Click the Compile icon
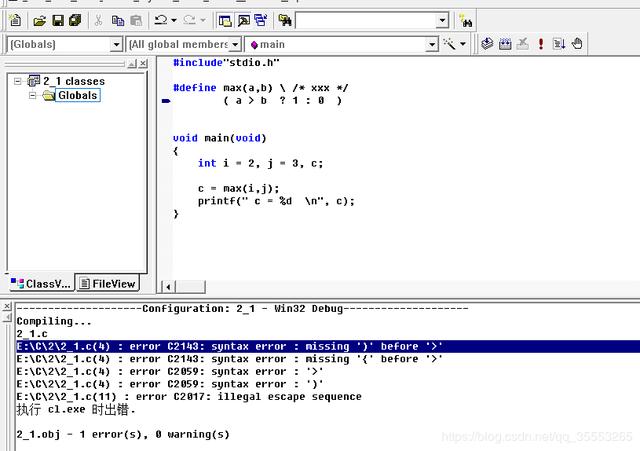 [x=487, y=44]
